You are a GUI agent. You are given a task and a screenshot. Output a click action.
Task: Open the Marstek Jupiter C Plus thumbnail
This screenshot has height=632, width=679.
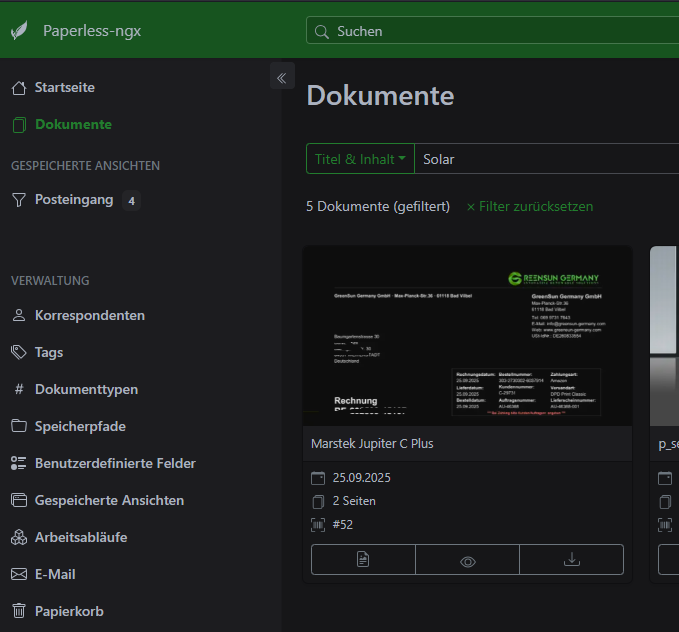pyautogui.click(x=467, y=336)
